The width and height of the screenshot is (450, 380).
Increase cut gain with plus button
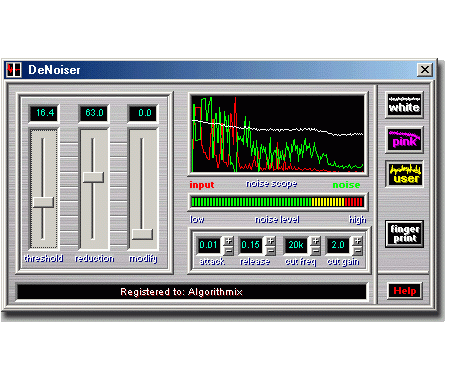tap(357, 240)
